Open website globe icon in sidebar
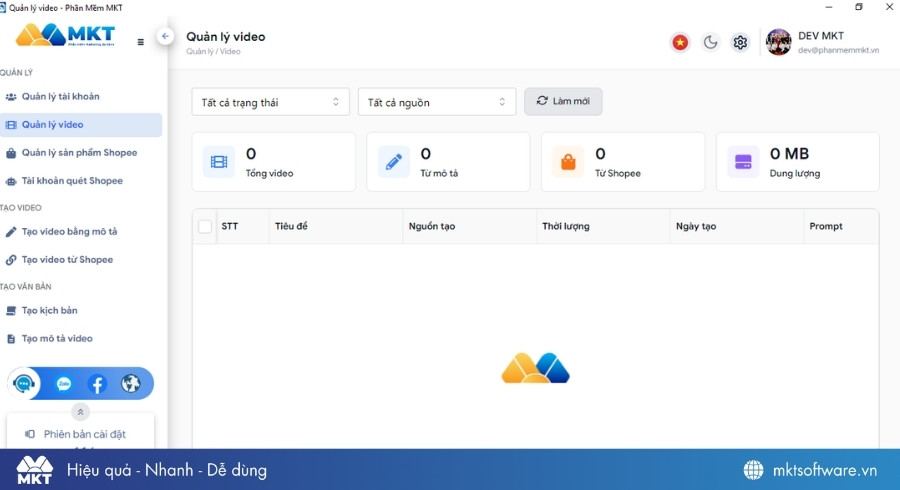The image size is (900, 490). point(131,383)
